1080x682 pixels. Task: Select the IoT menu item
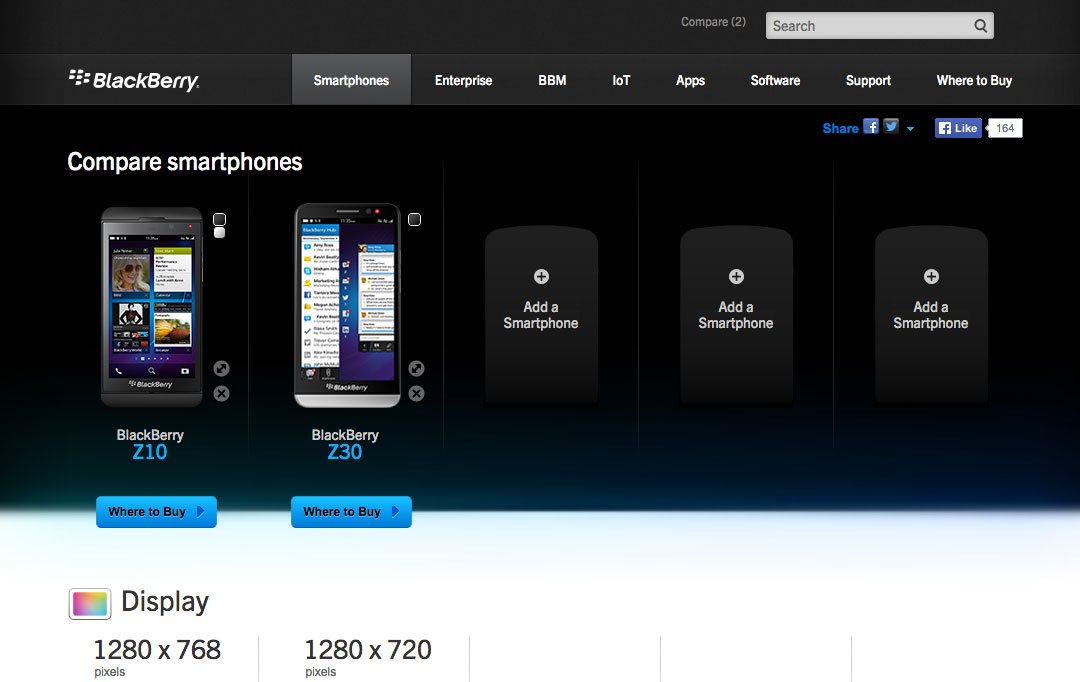[621, 80]
